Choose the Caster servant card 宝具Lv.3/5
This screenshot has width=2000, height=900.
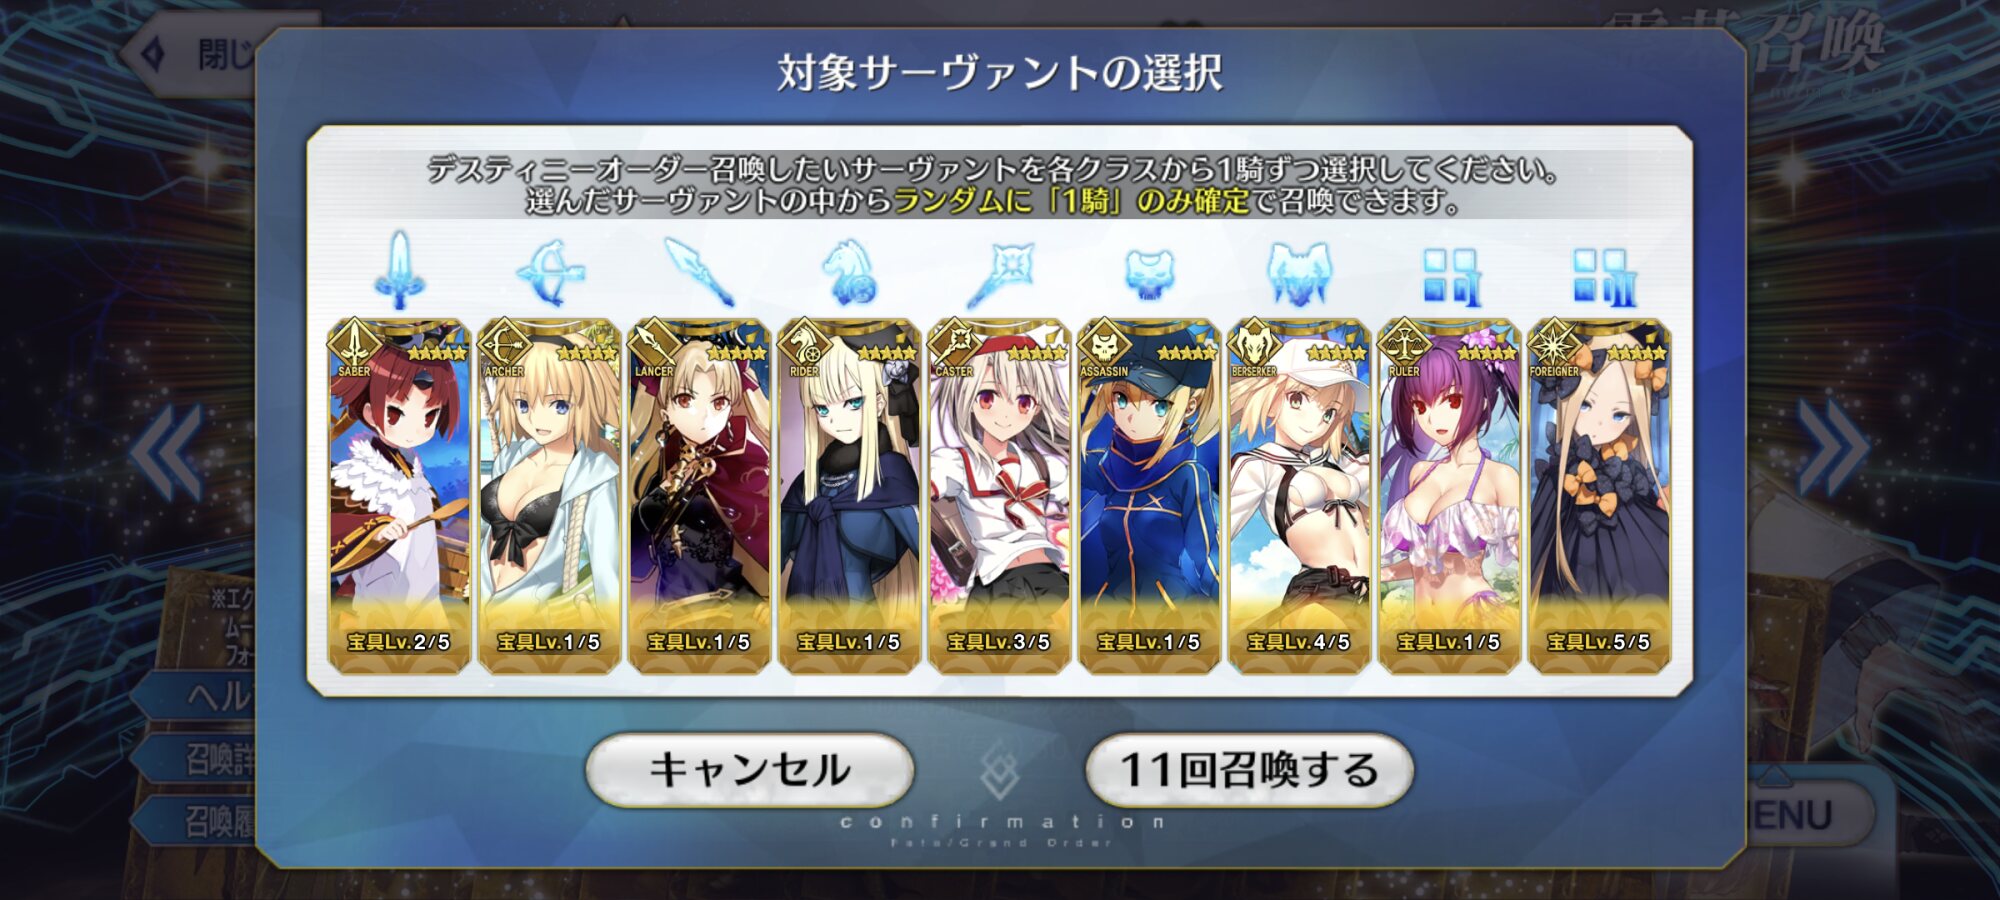click(x=999, y=496)
